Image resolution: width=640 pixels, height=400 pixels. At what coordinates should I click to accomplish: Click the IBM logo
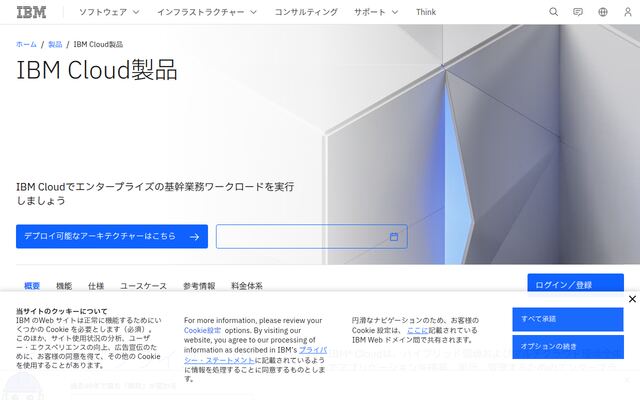[31, 12]
